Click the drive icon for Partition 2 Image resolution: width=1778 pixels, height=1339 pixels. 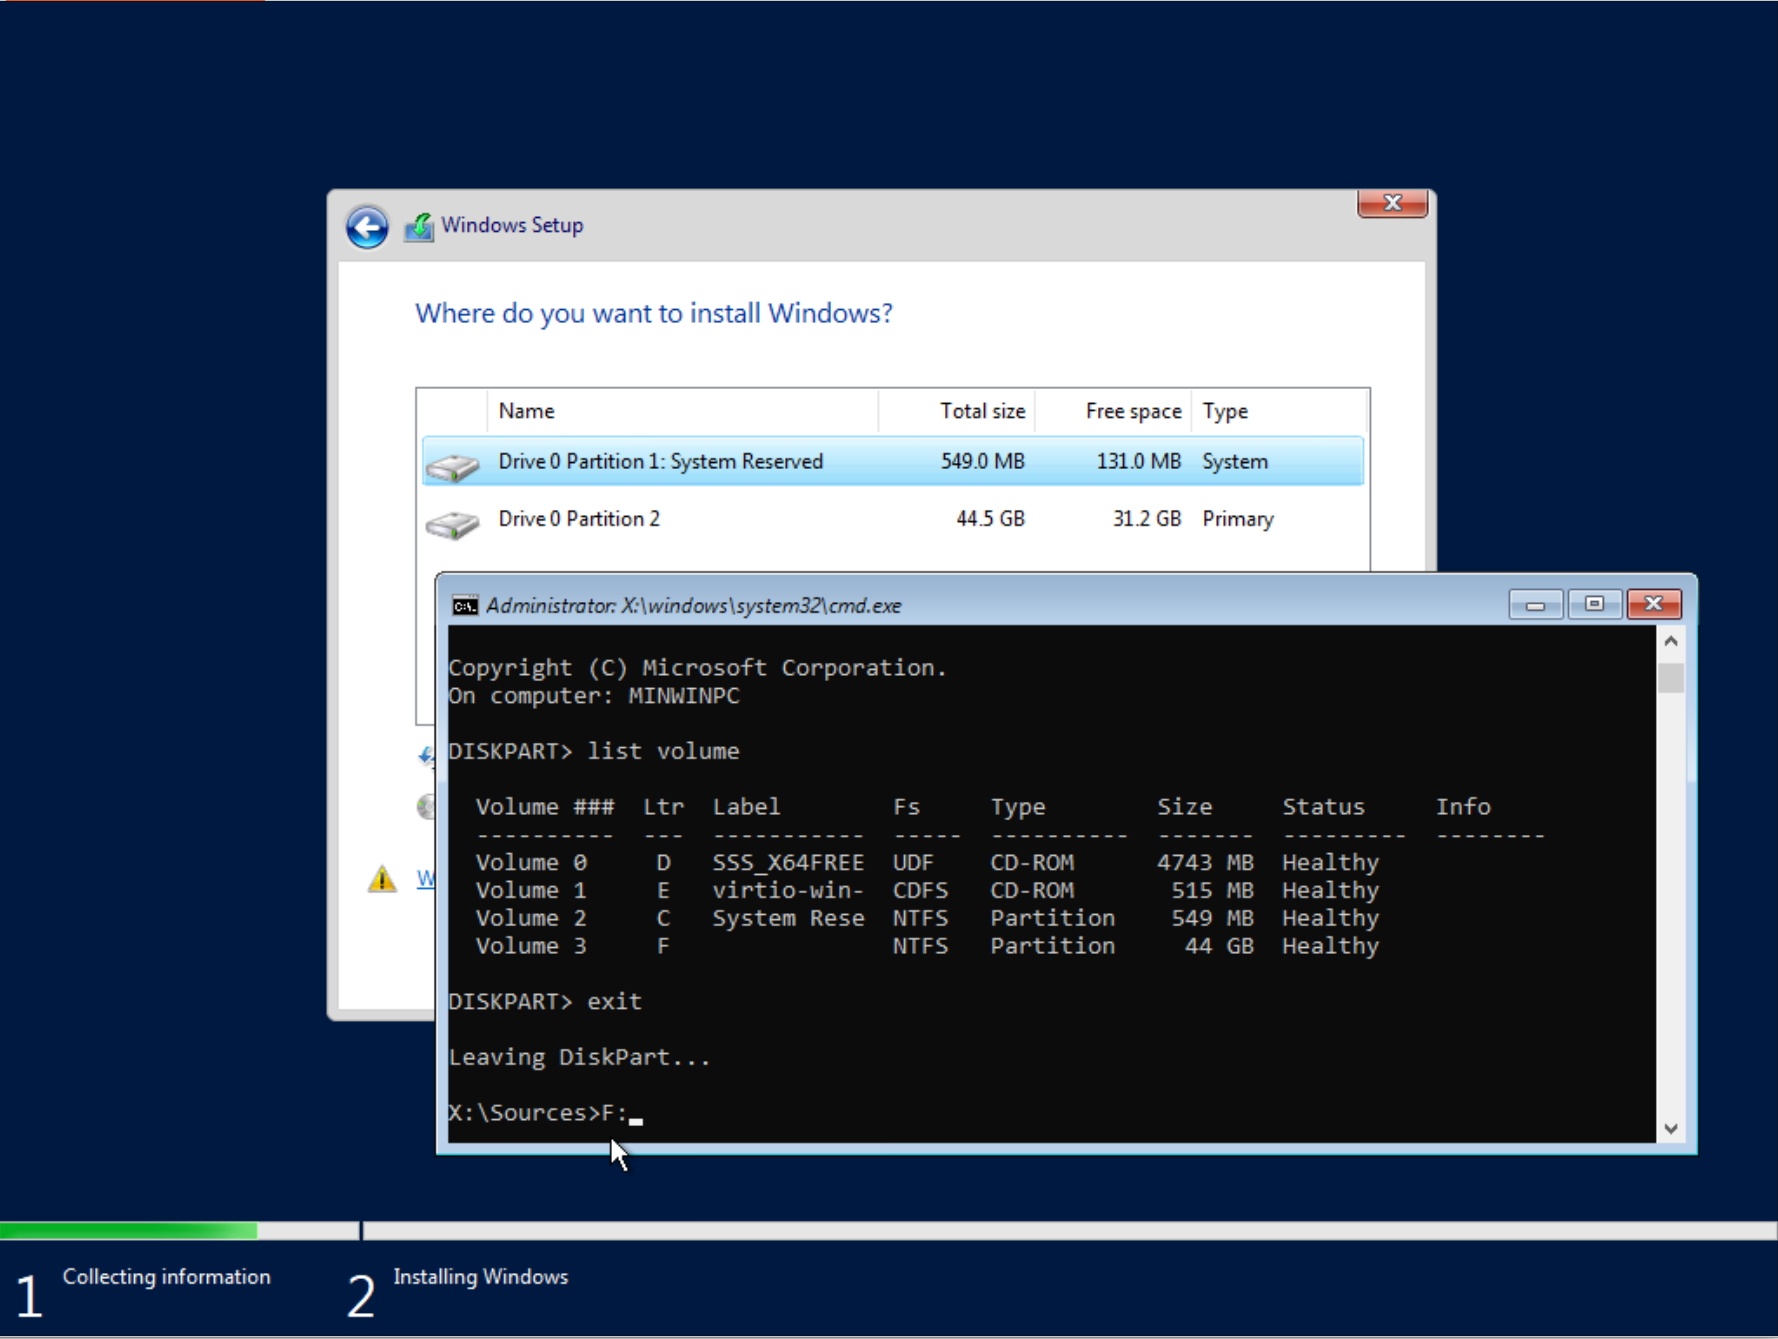pyautogui.click(x=453, y=521)
